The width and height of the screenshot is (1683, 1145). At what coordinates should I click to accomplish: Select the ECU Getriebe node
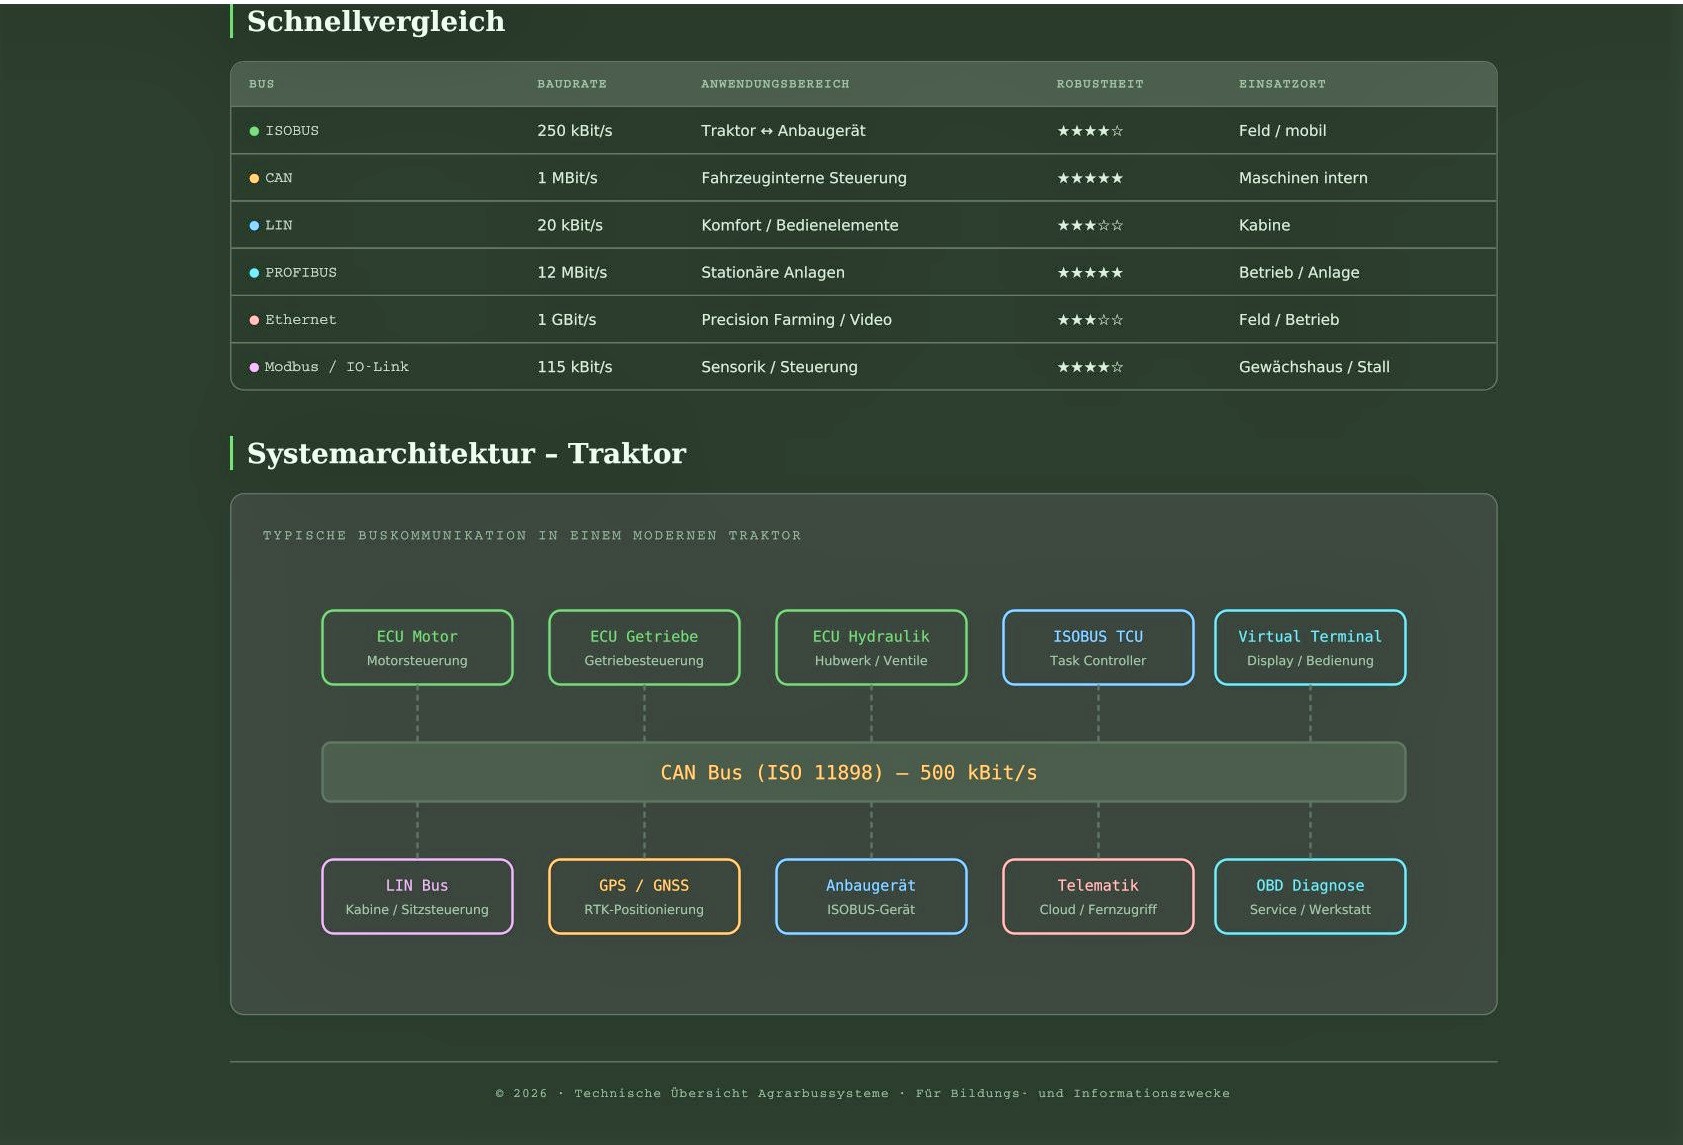coord(644,648)
